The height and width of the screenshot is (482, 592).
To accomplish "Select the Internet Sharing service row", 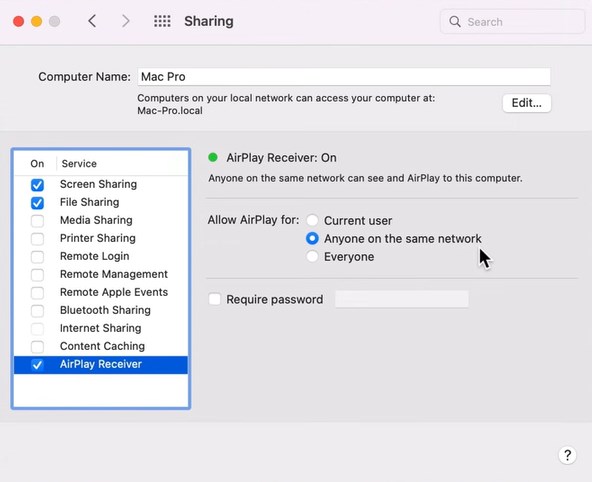I will pyautogui.click(x=101, y=328).
